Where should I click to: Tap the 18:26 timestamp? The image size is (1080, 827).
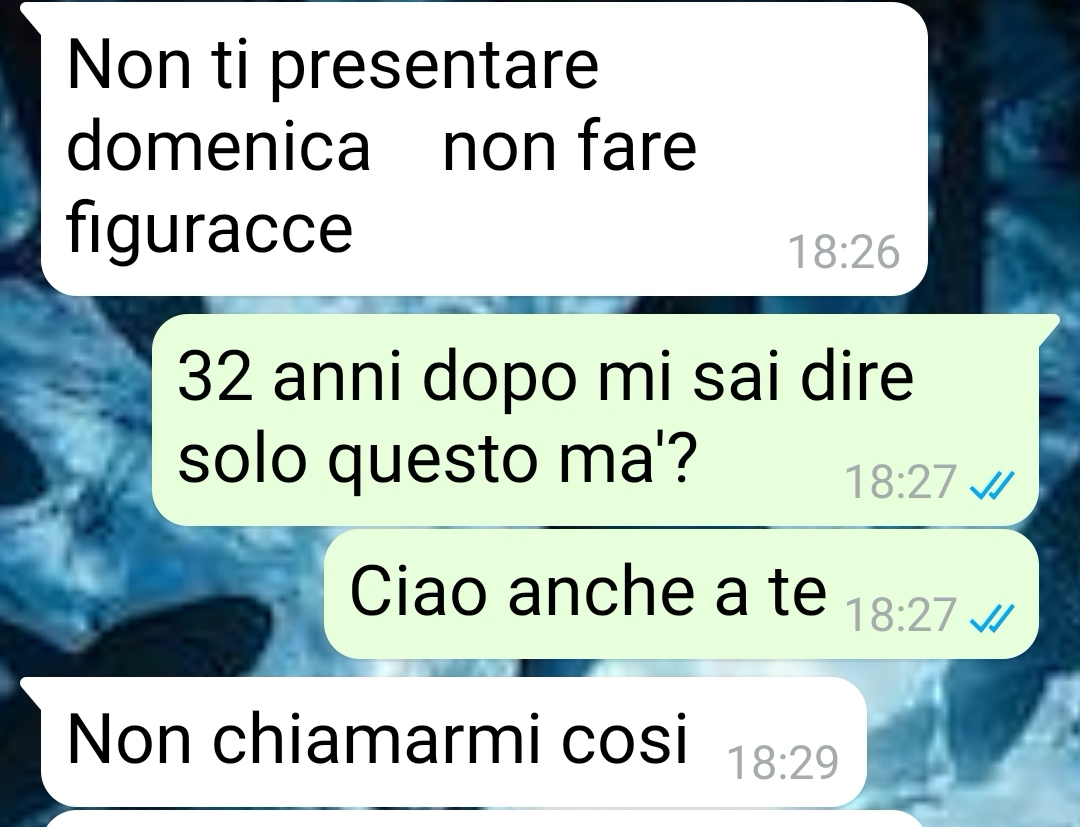844,253
